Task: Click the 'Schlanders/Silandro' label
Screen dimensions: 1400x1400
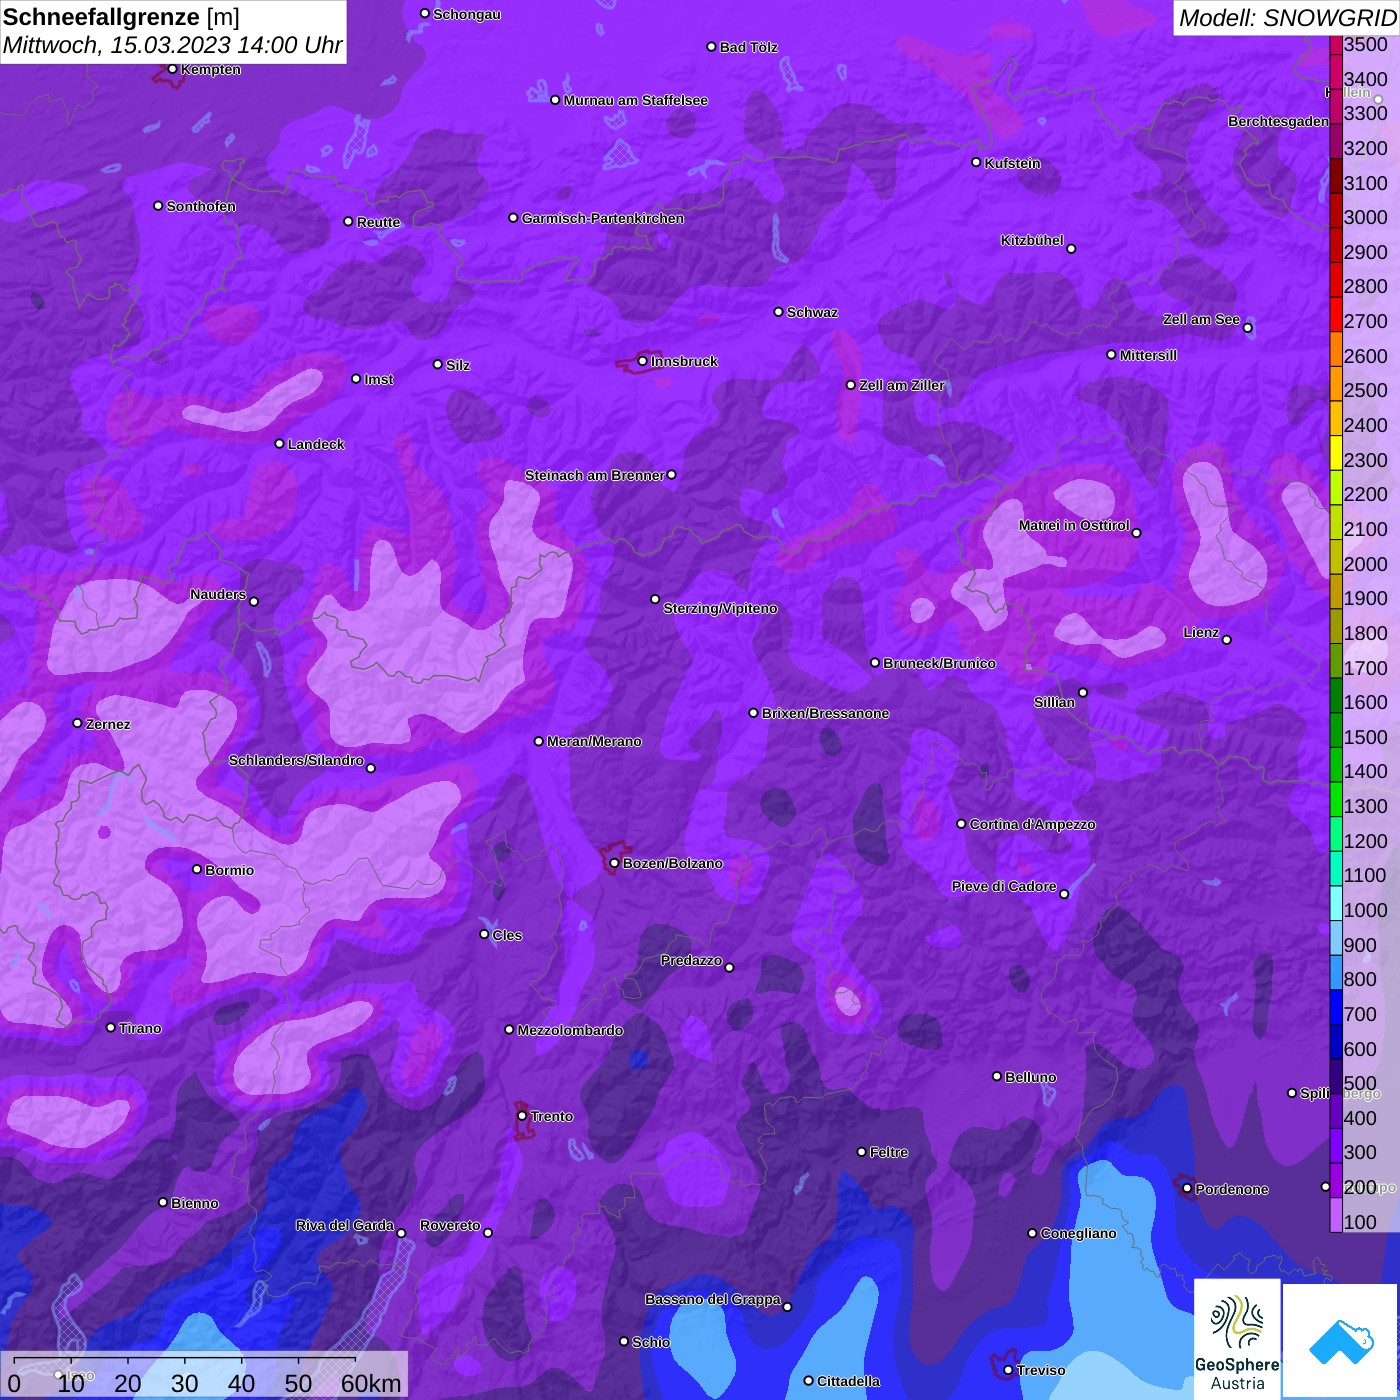Action: 296,760
